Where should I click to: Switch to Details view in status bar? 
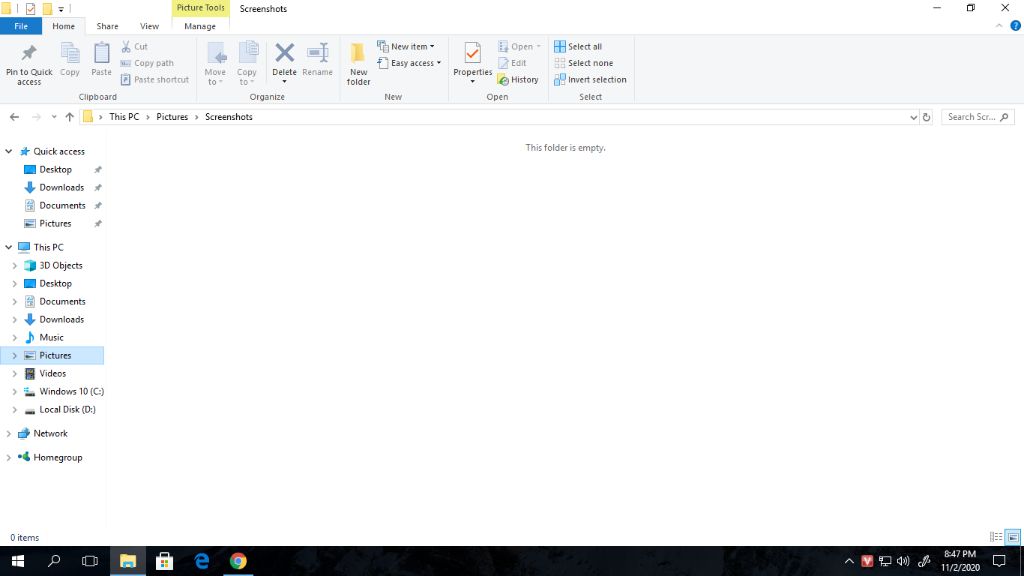[x=996, y=537]
